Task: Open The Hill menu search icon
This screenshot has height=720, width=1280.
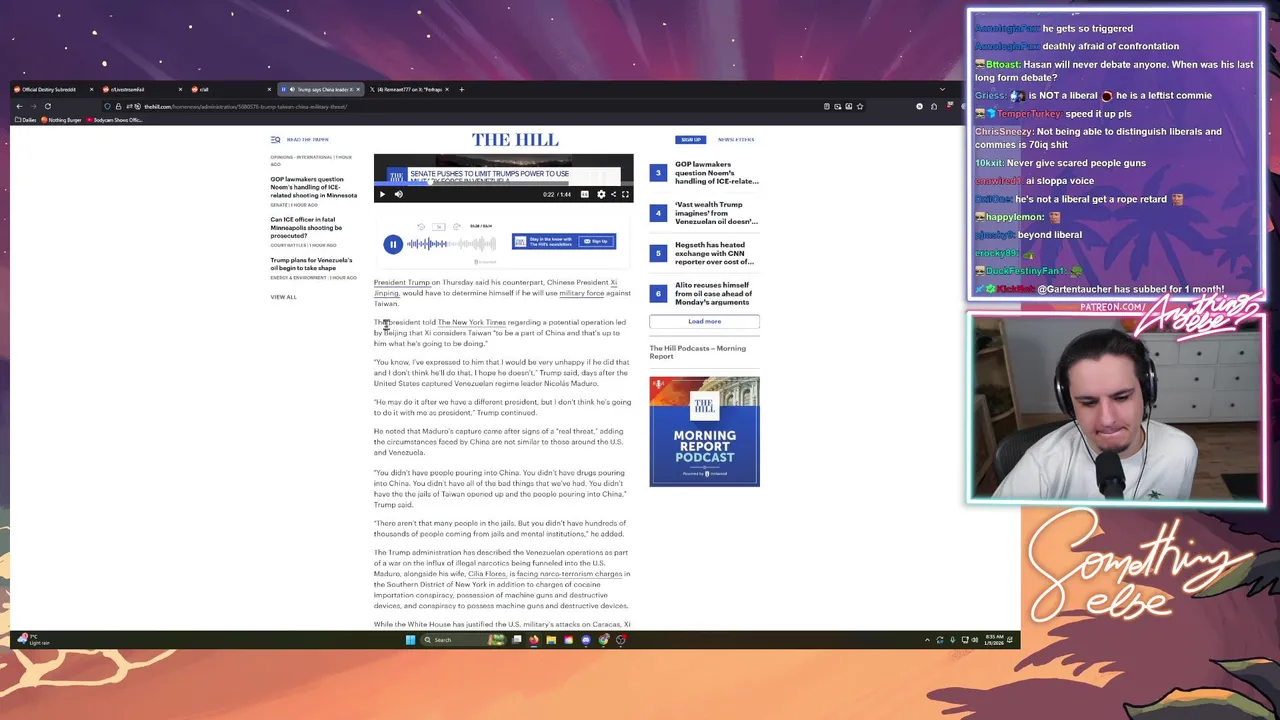Action: pos(275,139)
